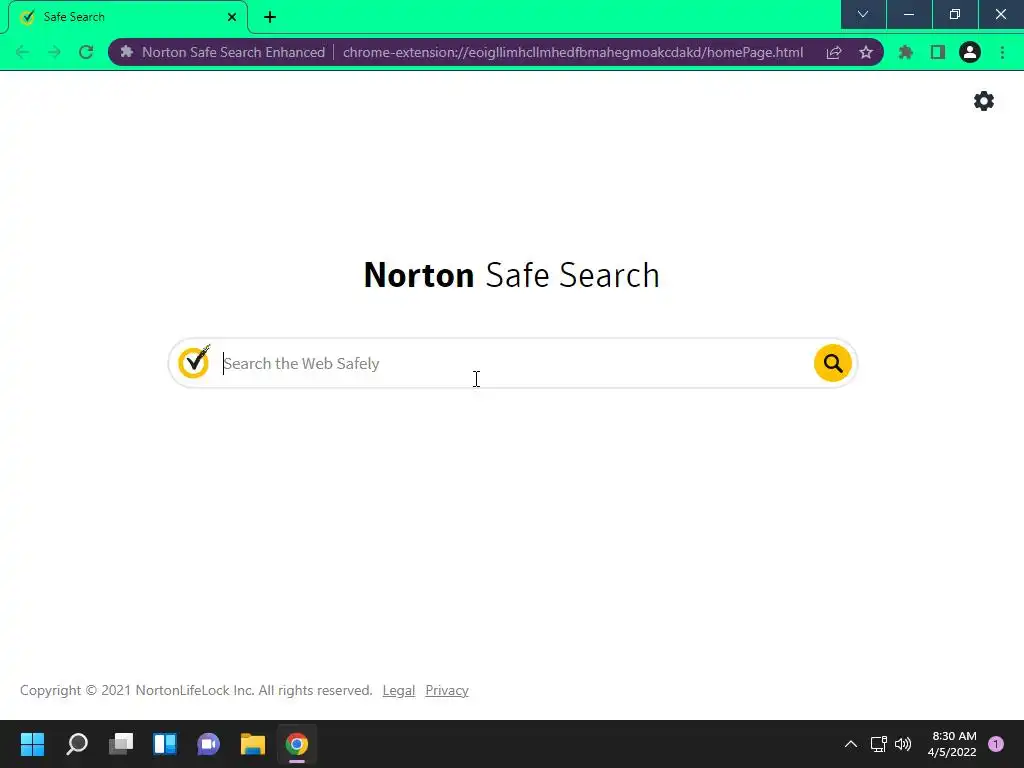The height and width of the screenshot is (768, 1024).
Task: Click the extension puzzle icon in address chip
Action: pyautogui.click(x=127, y=52)
